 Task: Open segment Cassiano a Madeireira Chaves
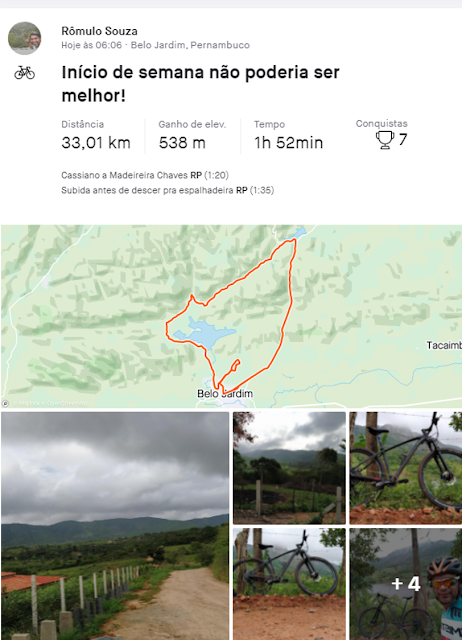(125, 175)
